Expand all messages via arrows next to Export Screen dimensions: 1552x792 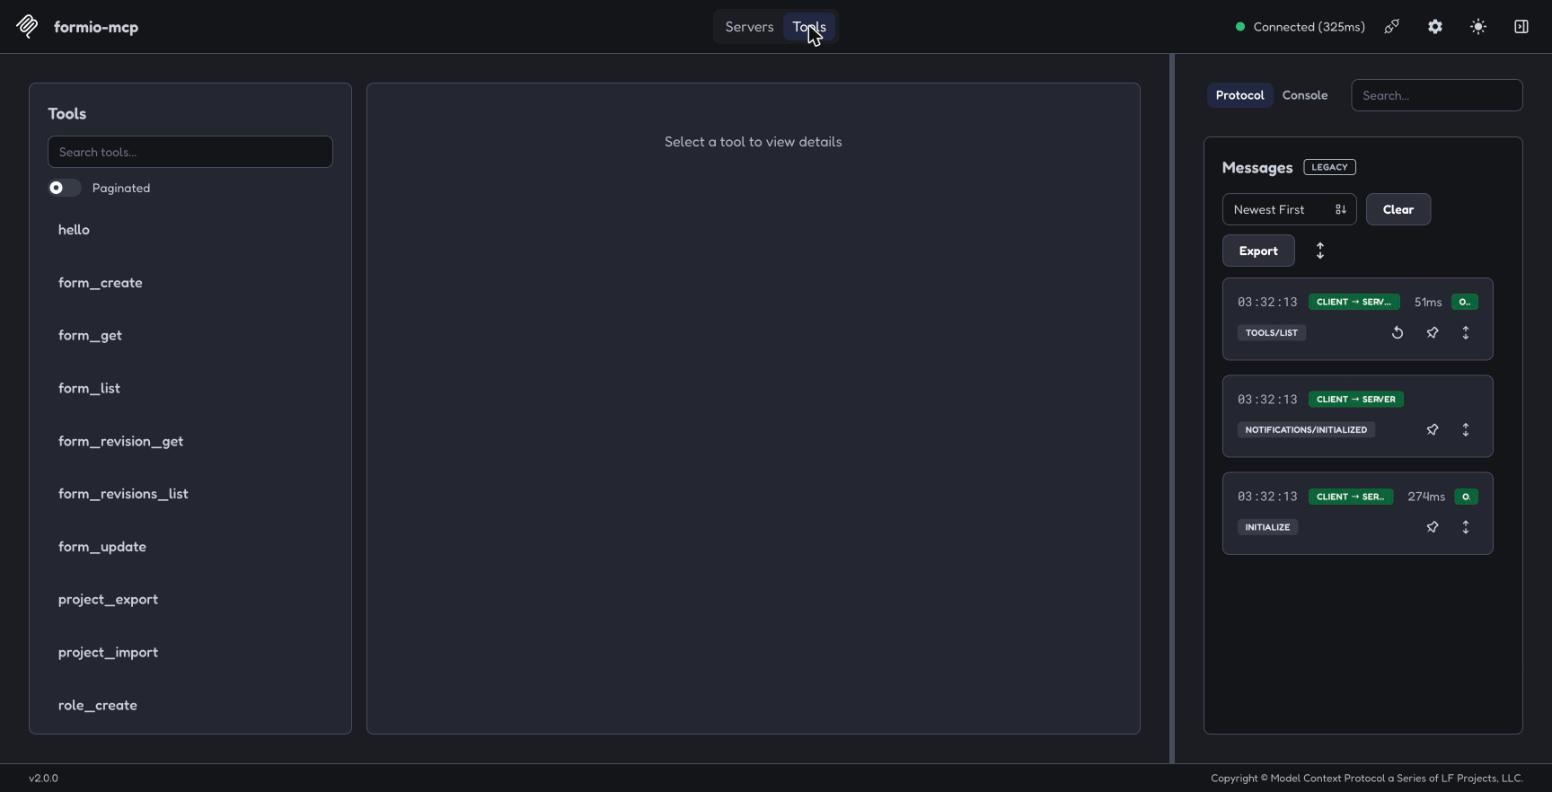click(1320, 251)
